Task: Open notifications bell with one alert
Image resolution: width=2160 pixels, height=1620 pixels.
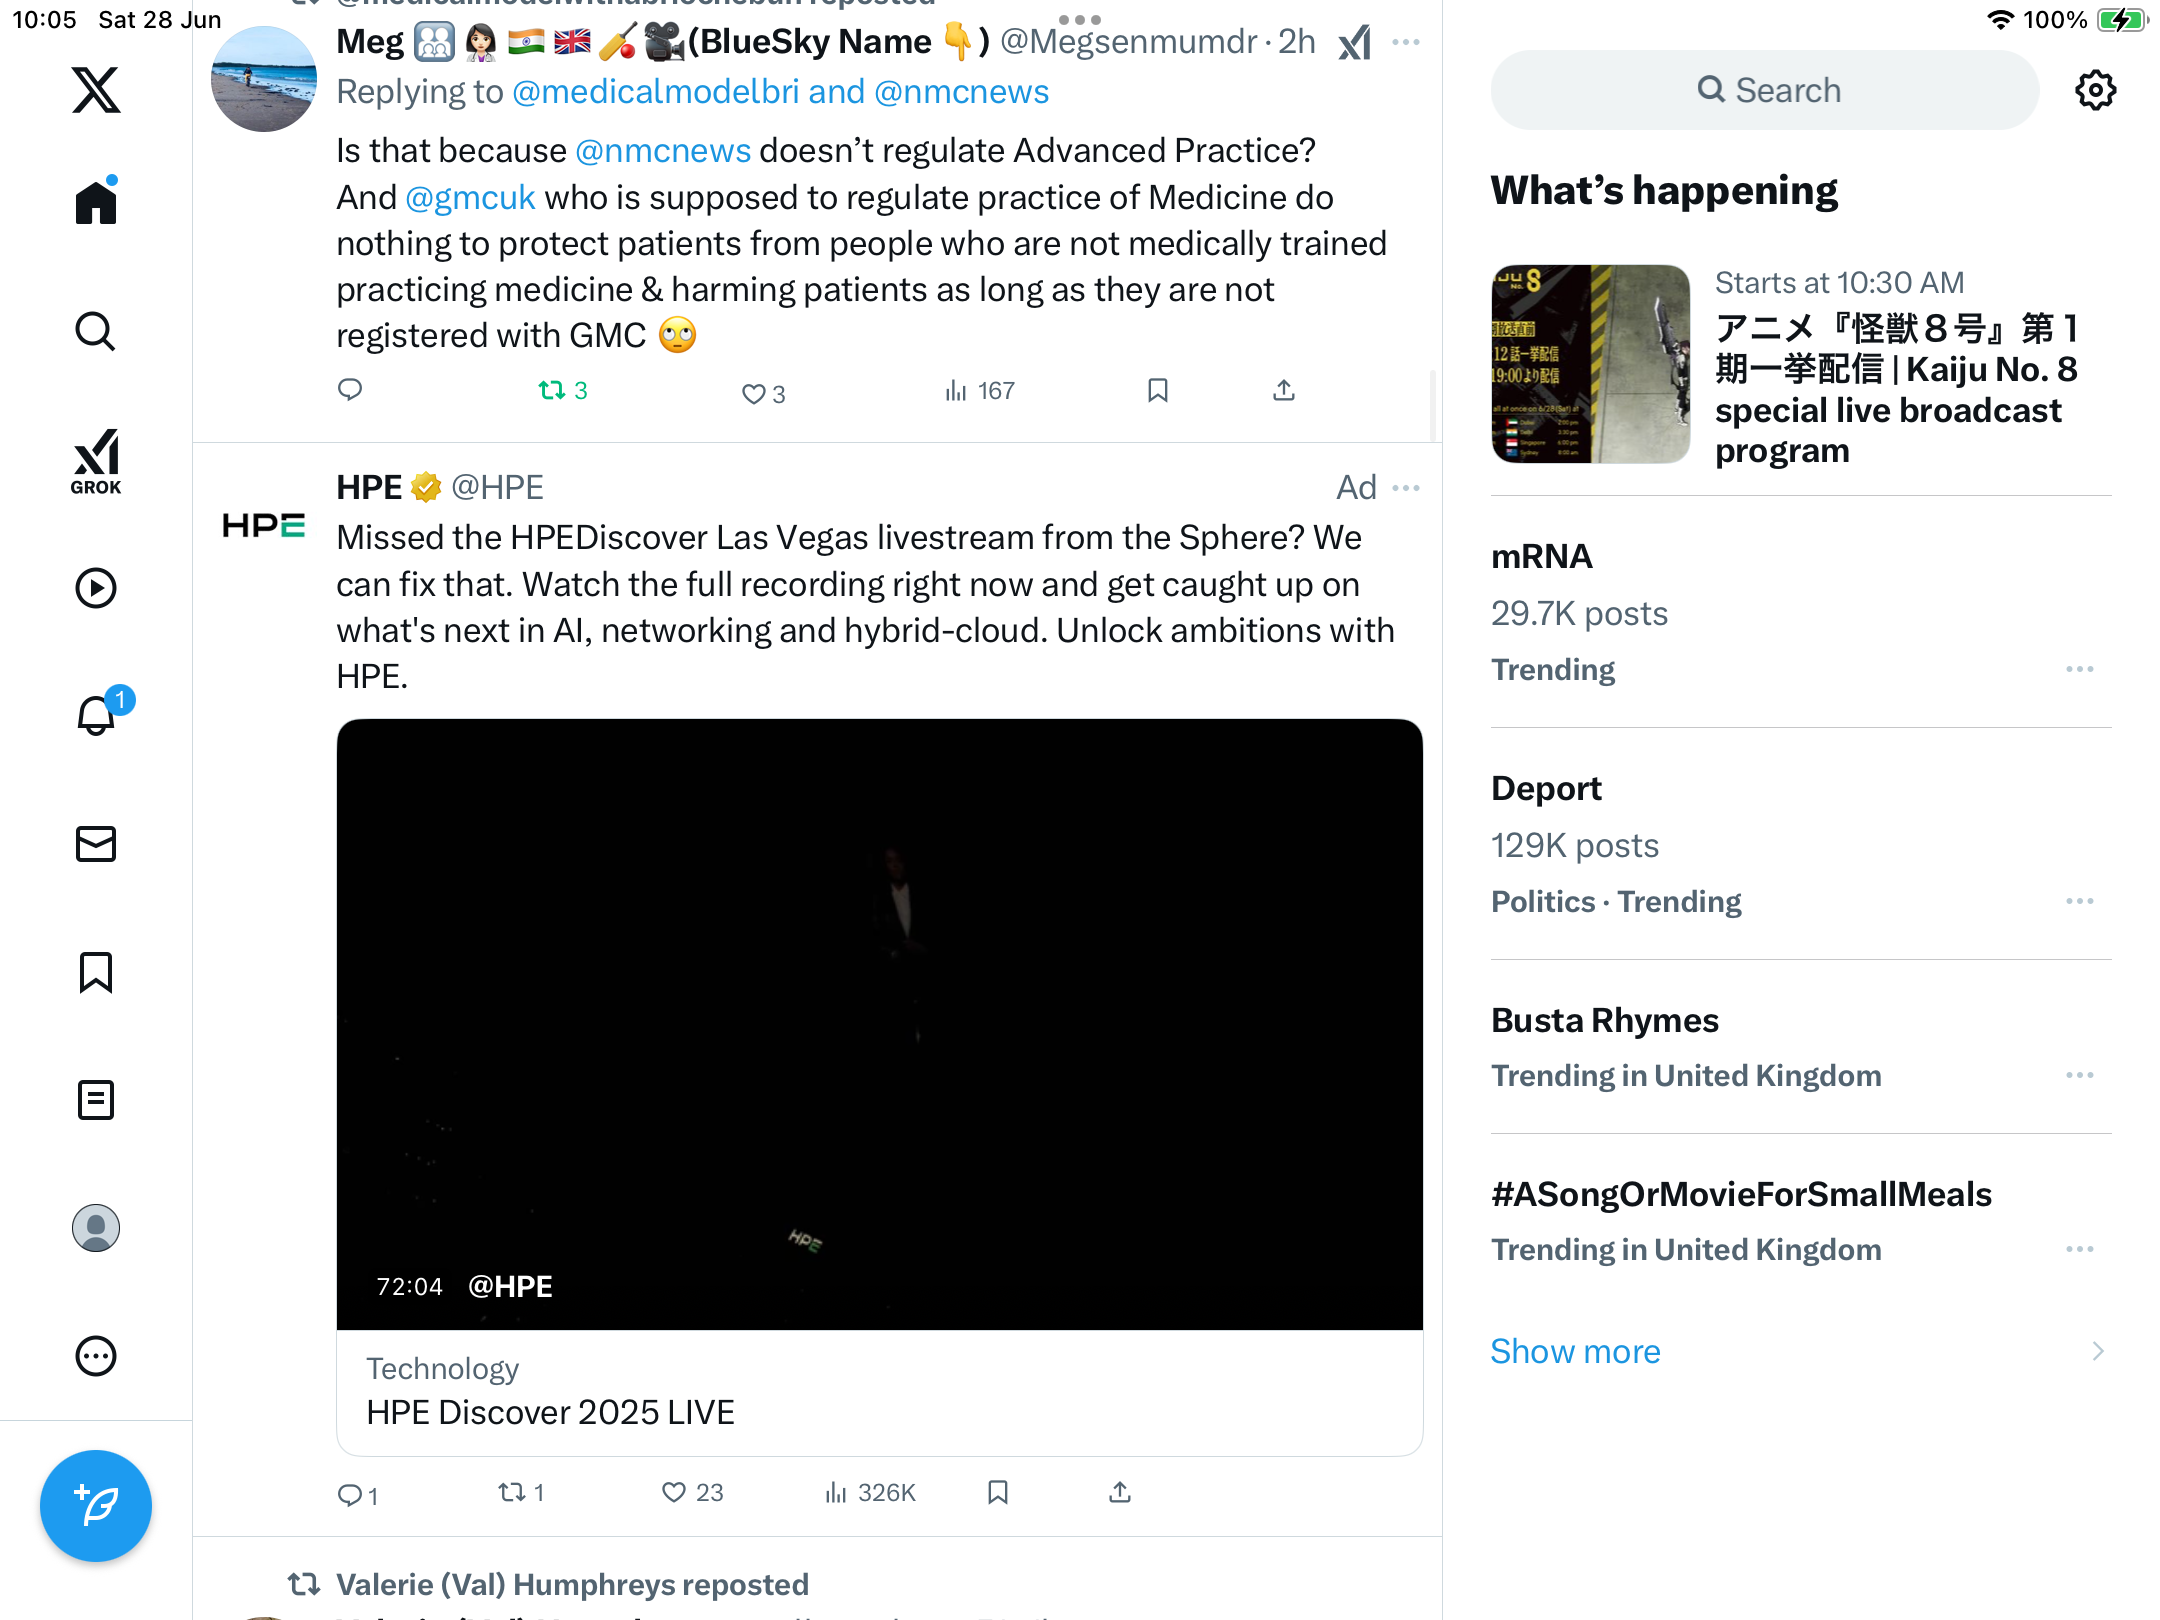Action: (x=98, y=714)
